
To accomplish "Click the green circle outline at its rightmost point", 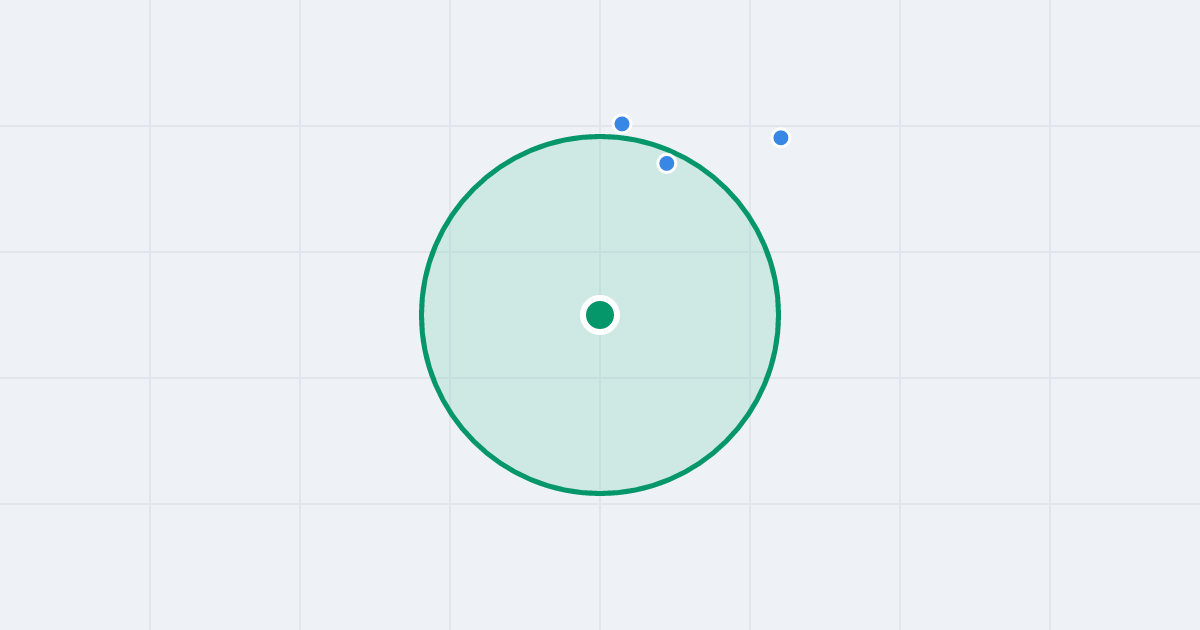I will [x=778, y=315].
